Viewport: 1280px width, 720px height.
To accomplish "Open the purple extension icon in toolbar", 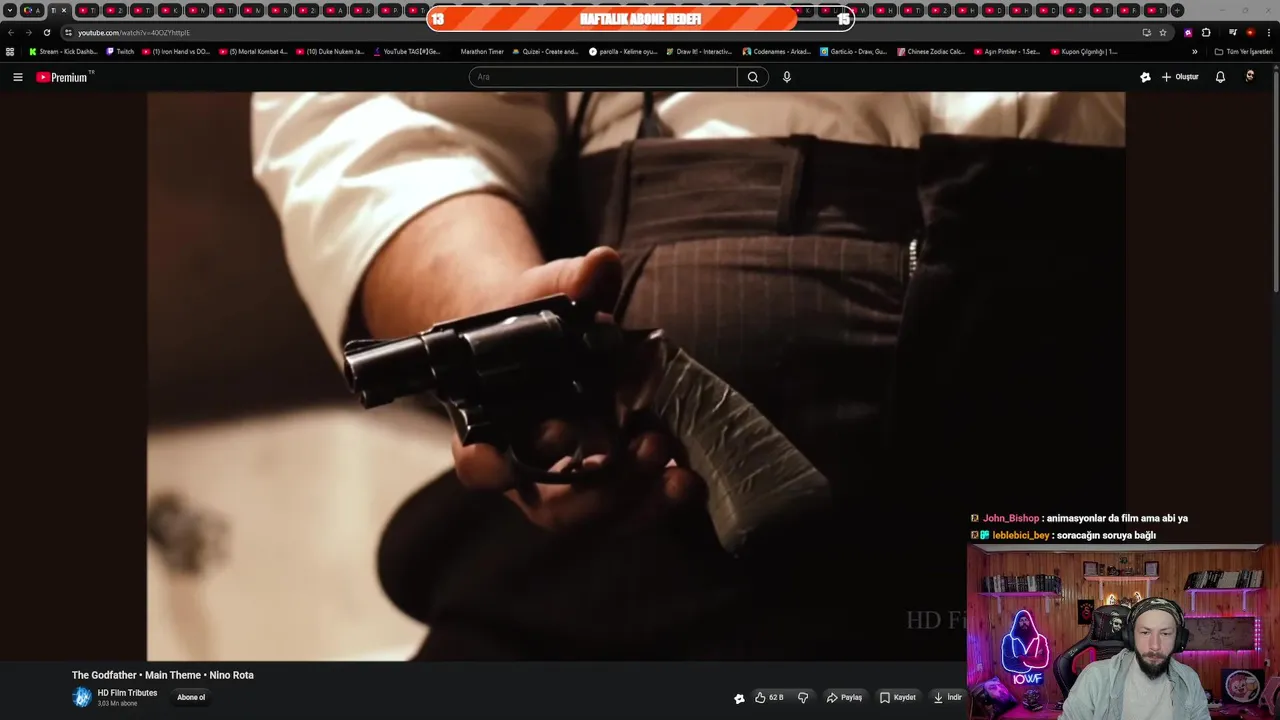I will click(1188, 32).
